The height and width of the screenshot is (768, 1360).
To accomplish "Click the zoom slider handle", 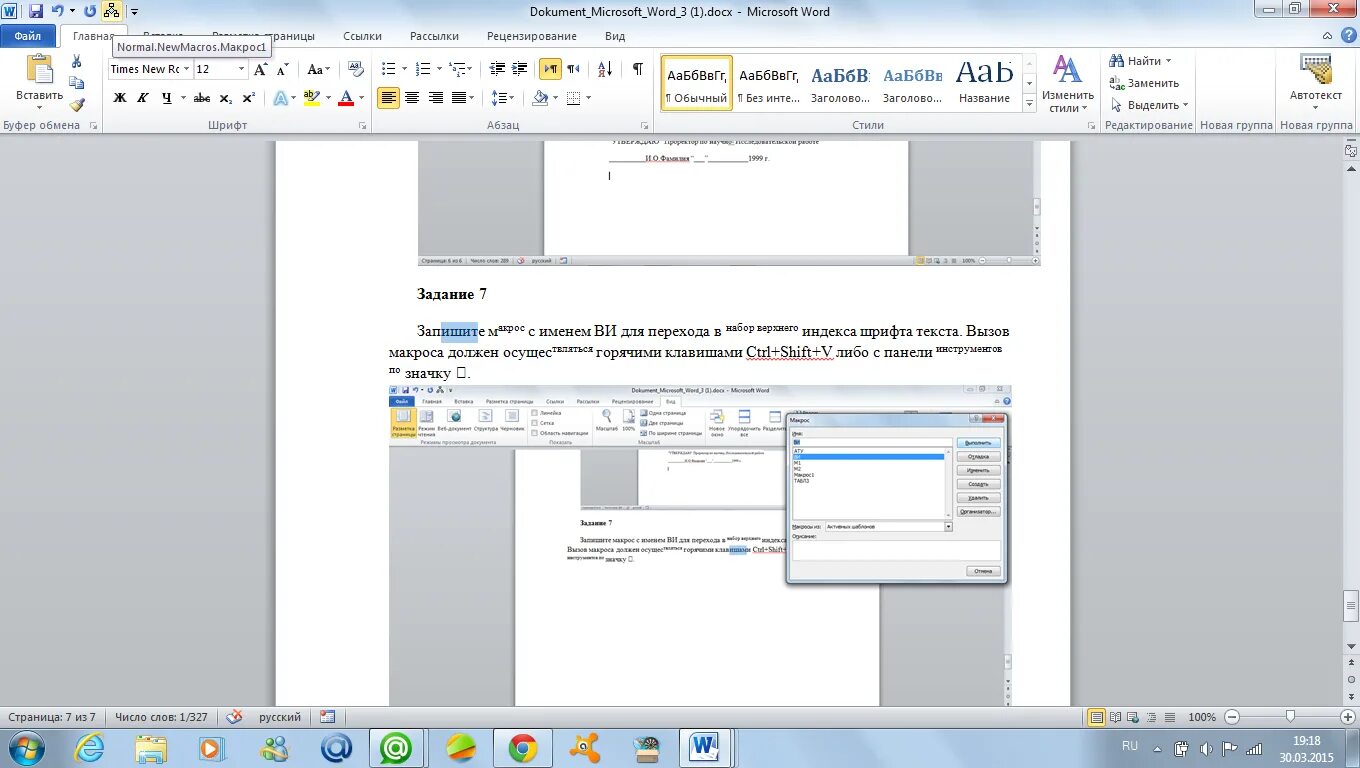I will click(x=1291, y=717).
